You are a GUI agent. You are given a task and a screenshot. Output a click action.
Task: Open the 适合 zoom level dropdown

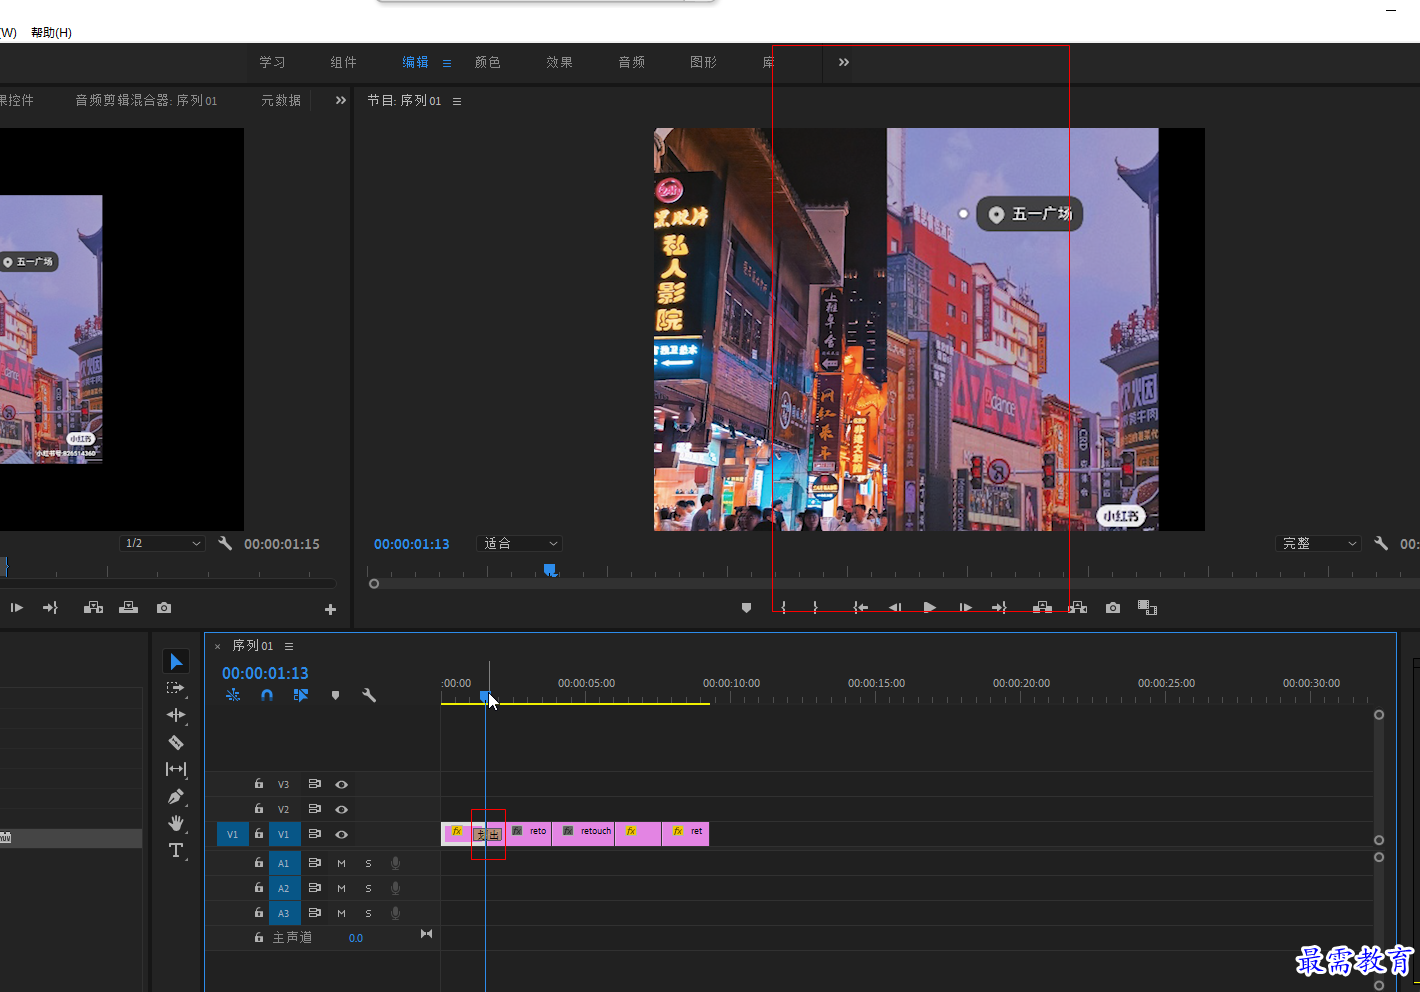coord(519,543)
